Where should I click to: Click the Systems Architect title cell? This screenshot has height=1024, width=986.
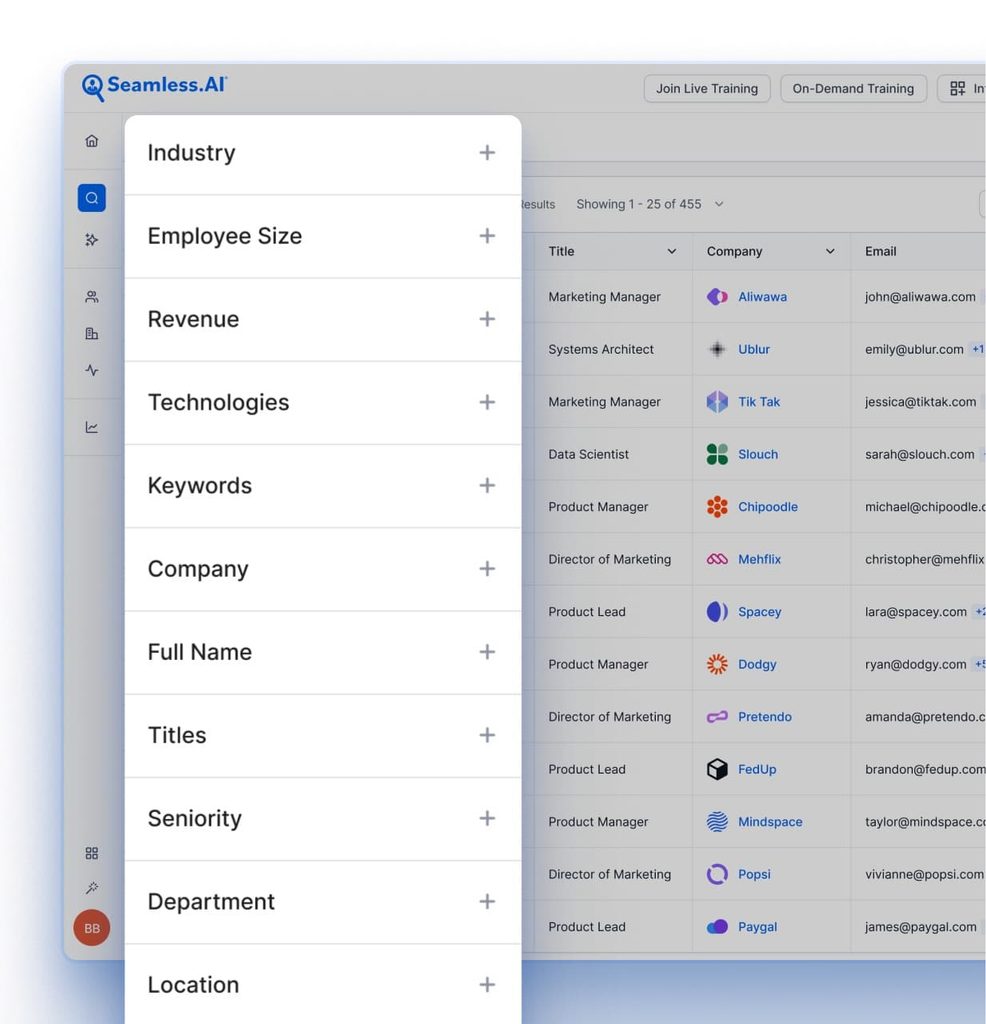click(x=601, y=349)
